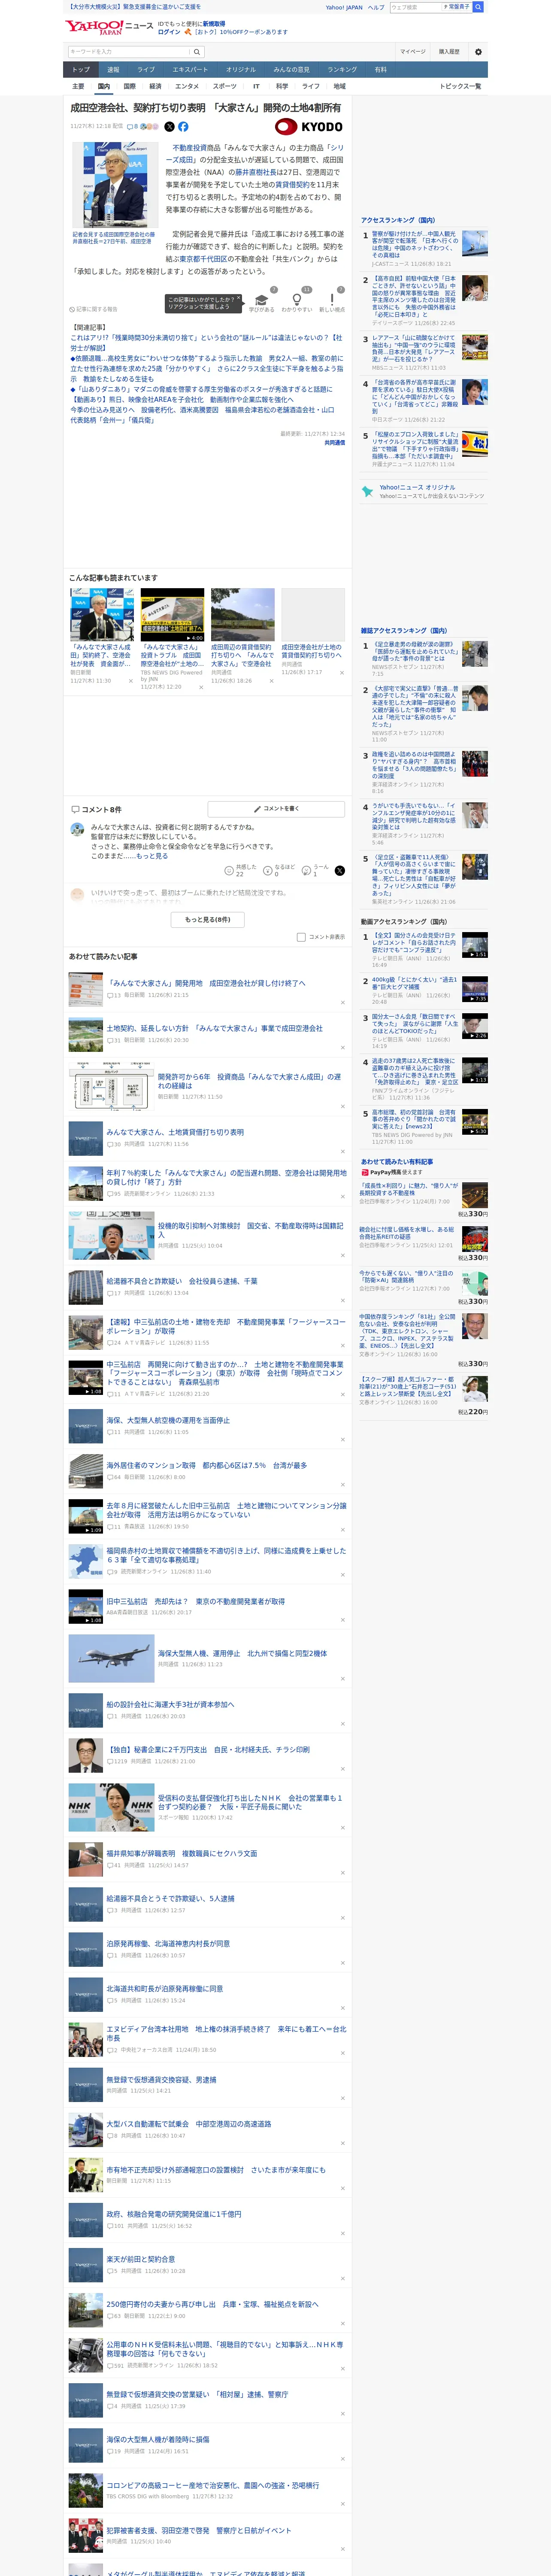
Task: Open 政府、核融合発電の研究開発促進に1千億円 article
Action: coord(173,2214)
